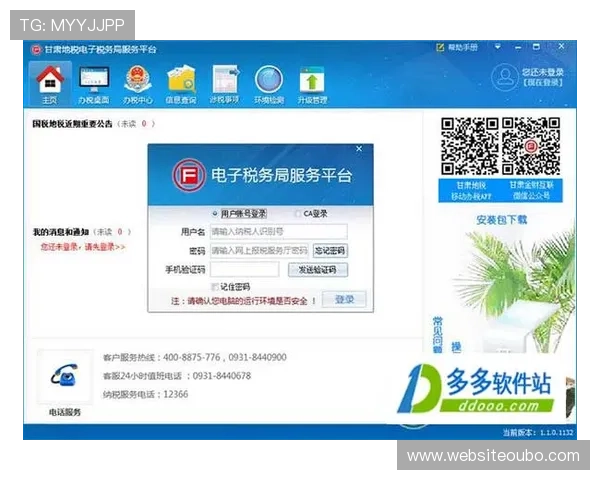Click the 国税地税近期重要公告 heading

(x=72, y=124)
